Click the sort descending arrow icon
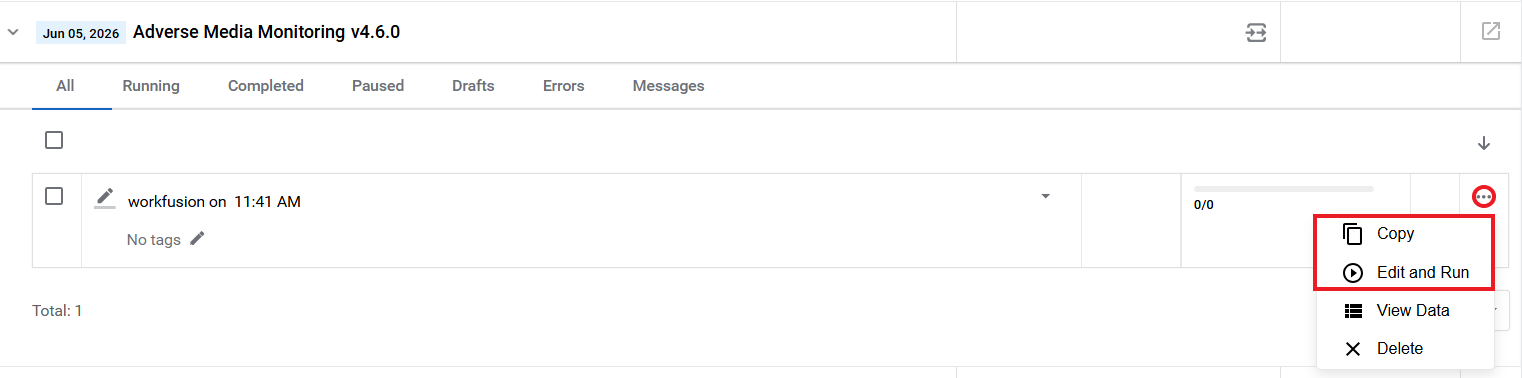The height and width of the screenshot is (378, 1522). (1484, 143)
